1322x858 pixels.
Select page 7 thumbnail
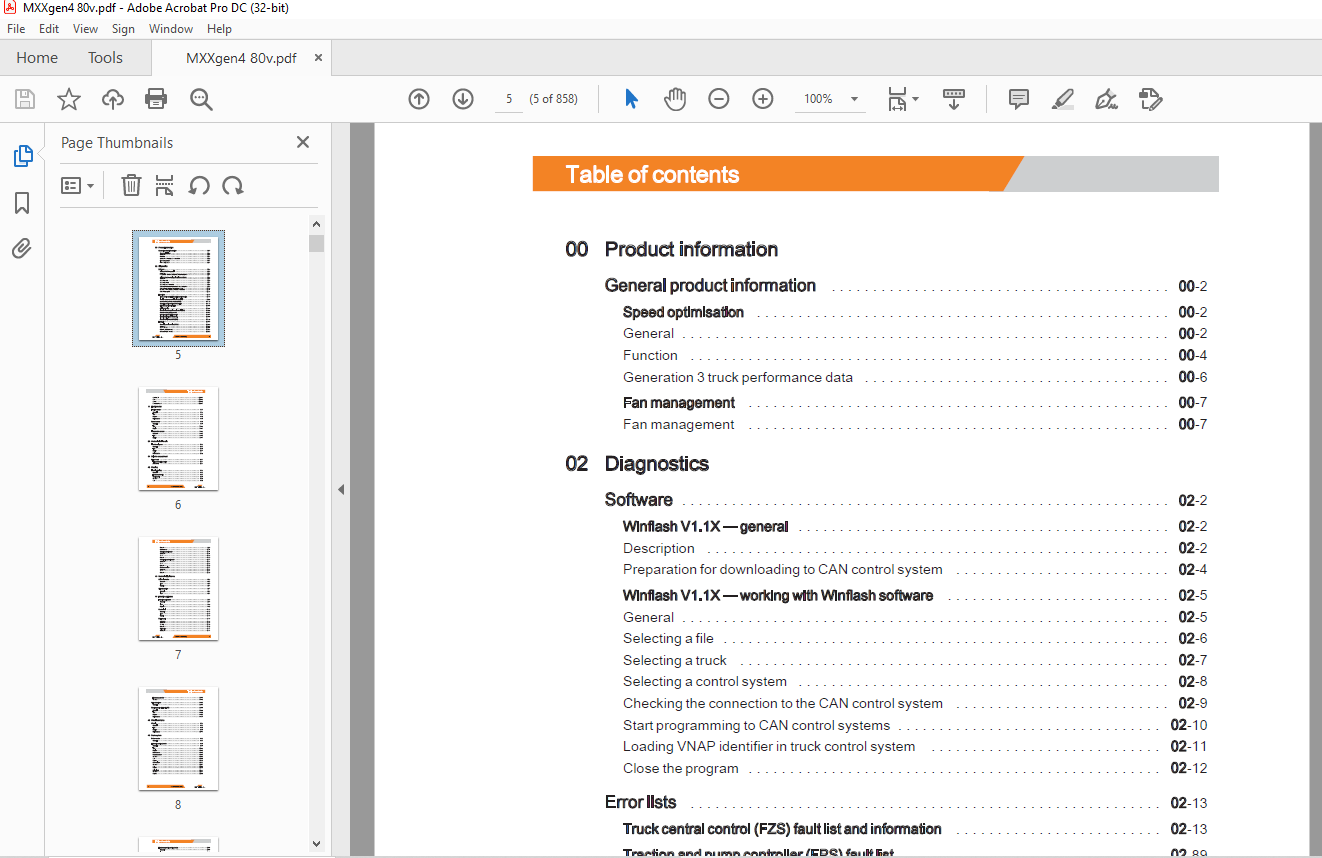click(x=178, y=589)
